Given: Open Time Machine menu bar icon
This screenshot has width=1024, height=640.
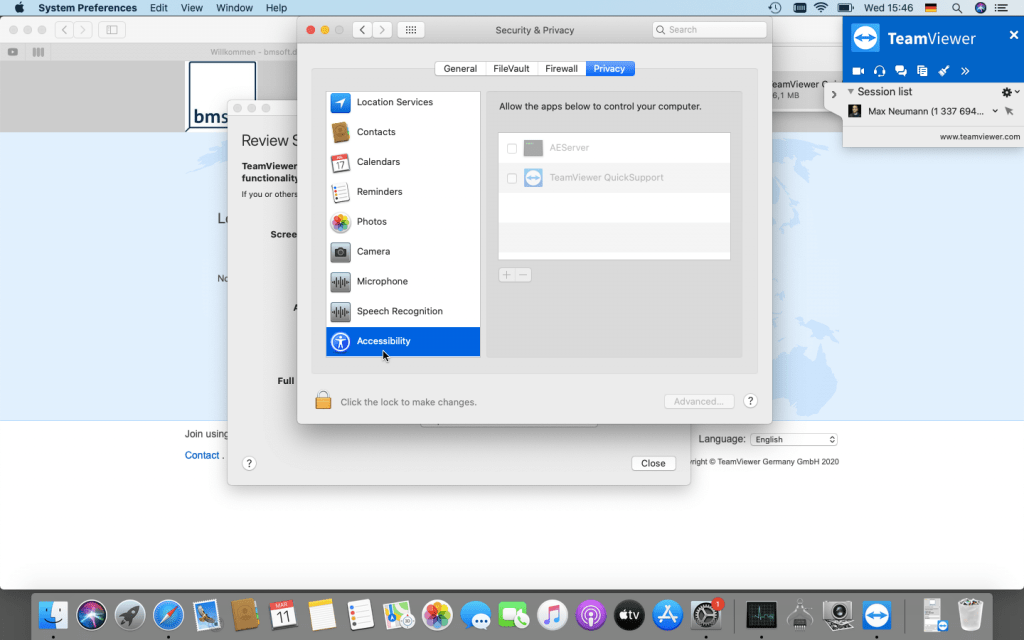Looking at the screenshot, I should (x=775, y=8).
